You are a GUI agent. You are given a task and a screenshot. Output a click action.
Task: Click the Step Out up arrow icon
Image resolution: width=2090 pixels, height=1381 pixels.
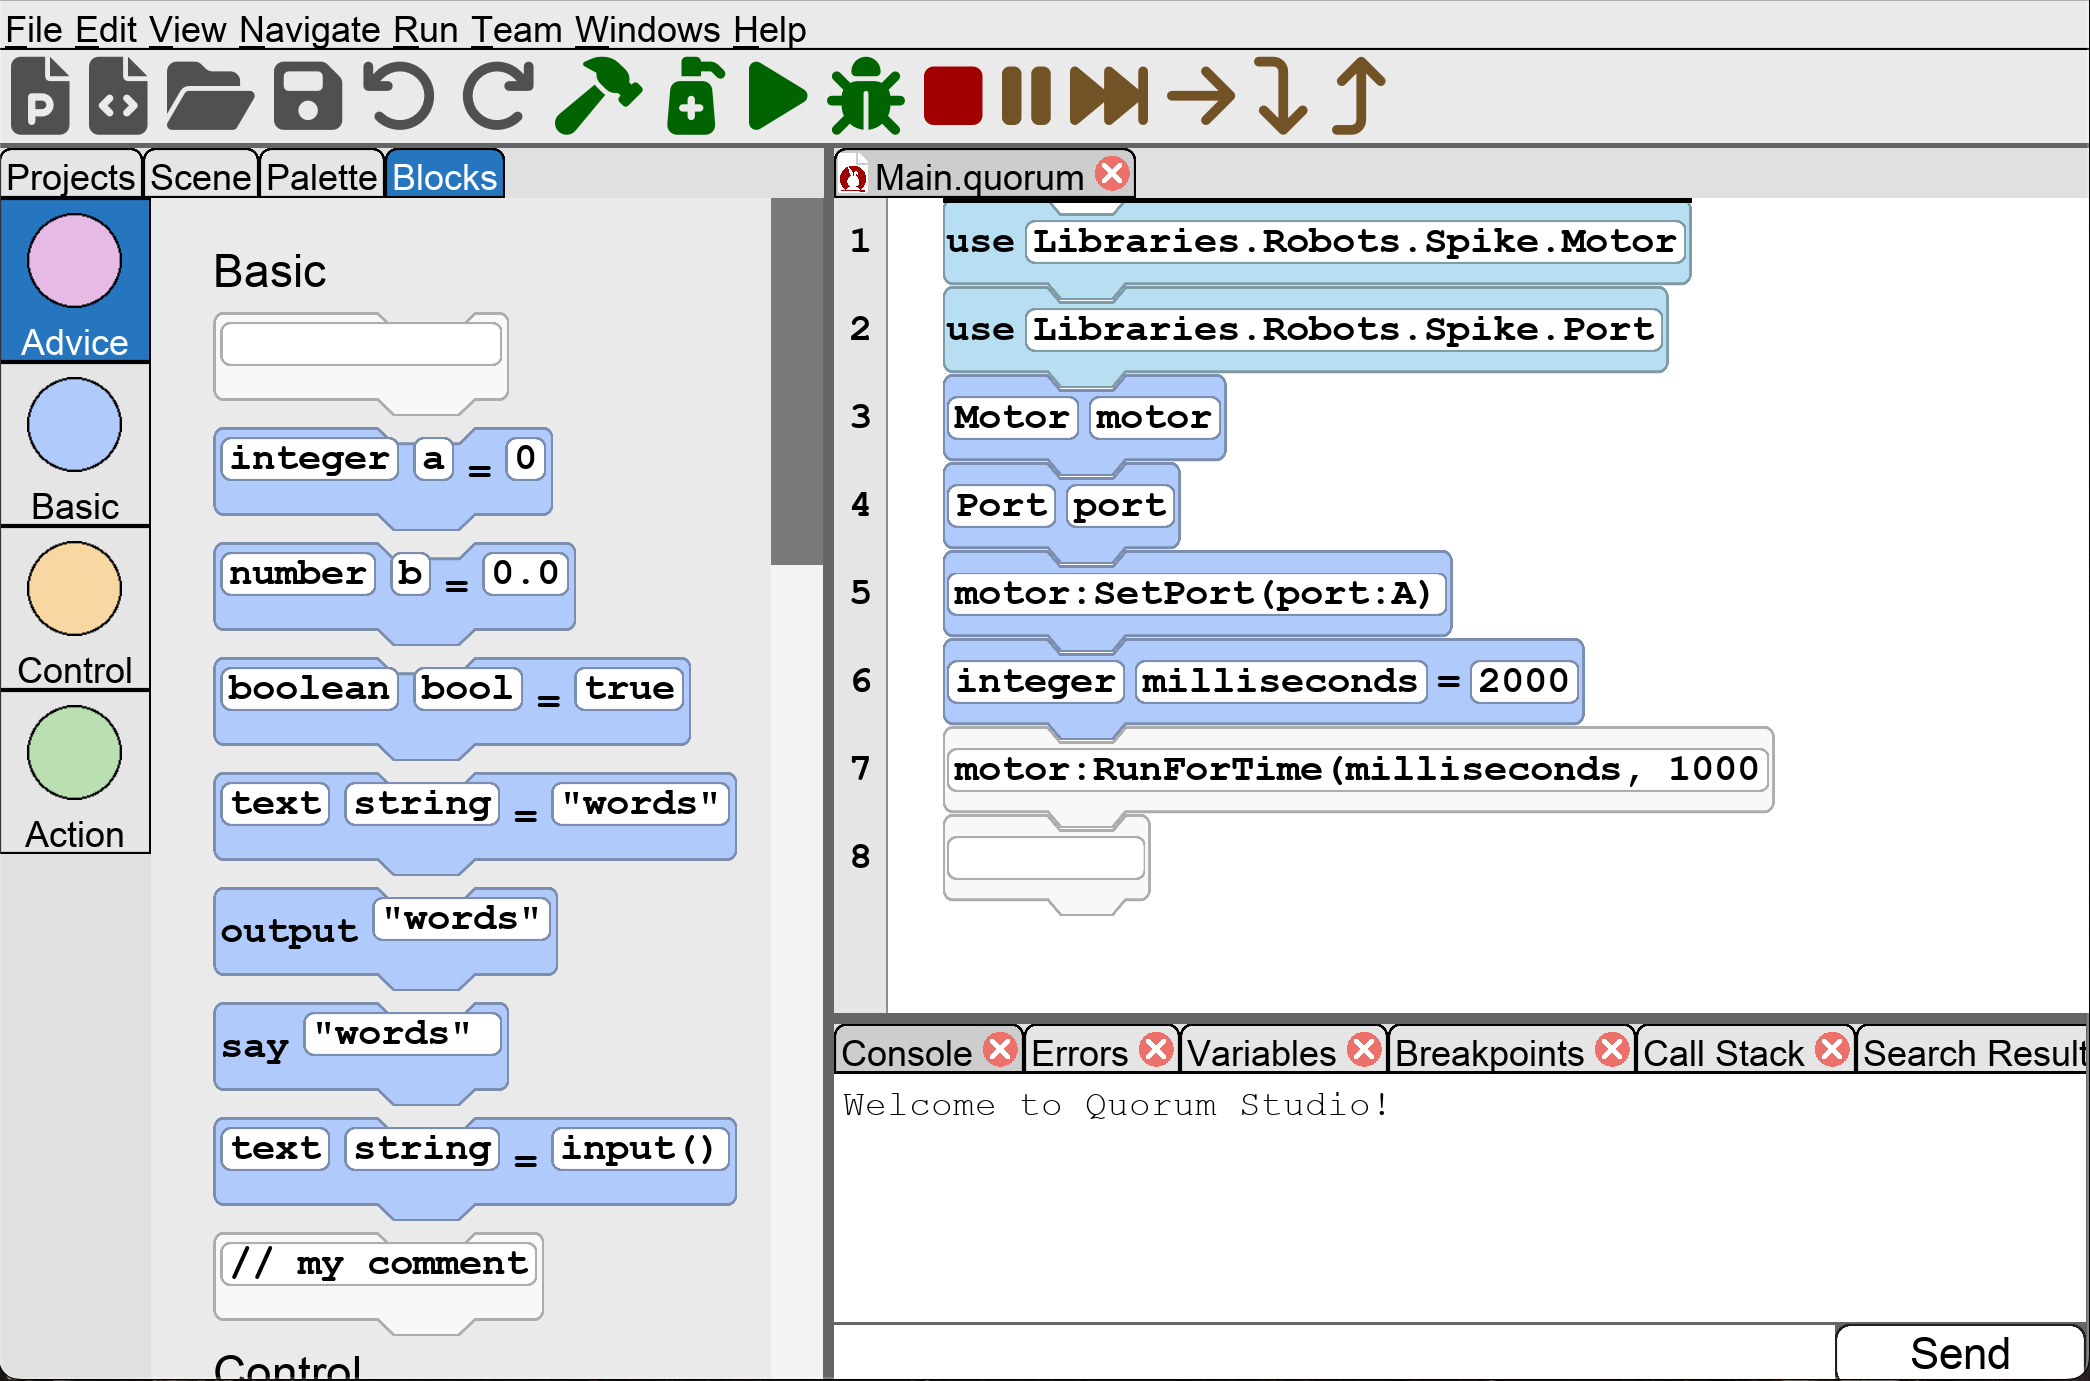coord(1359,96)
